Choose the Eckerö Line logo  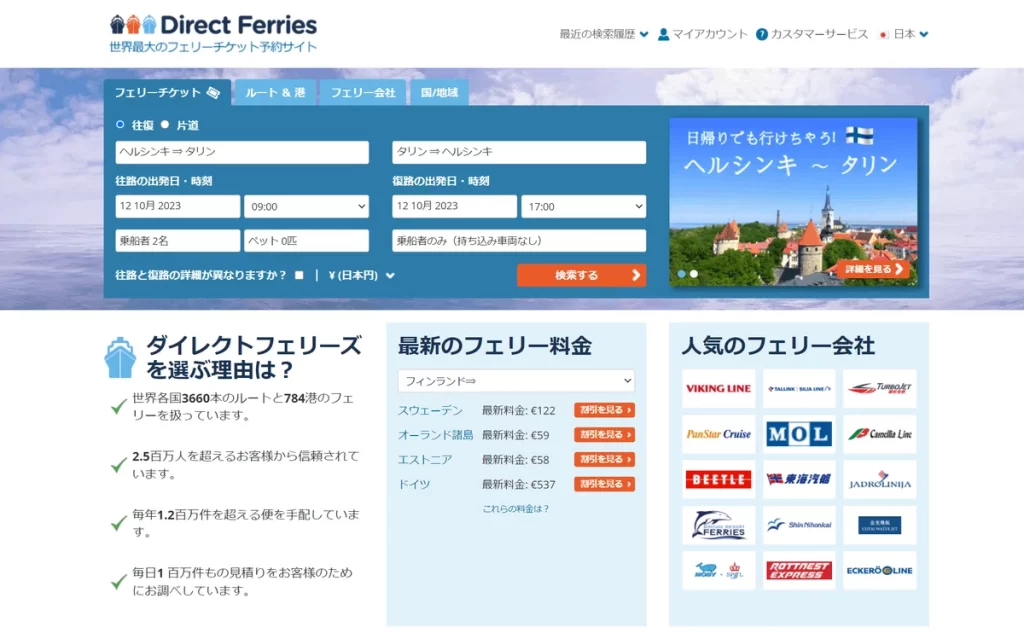coord(879,571)
